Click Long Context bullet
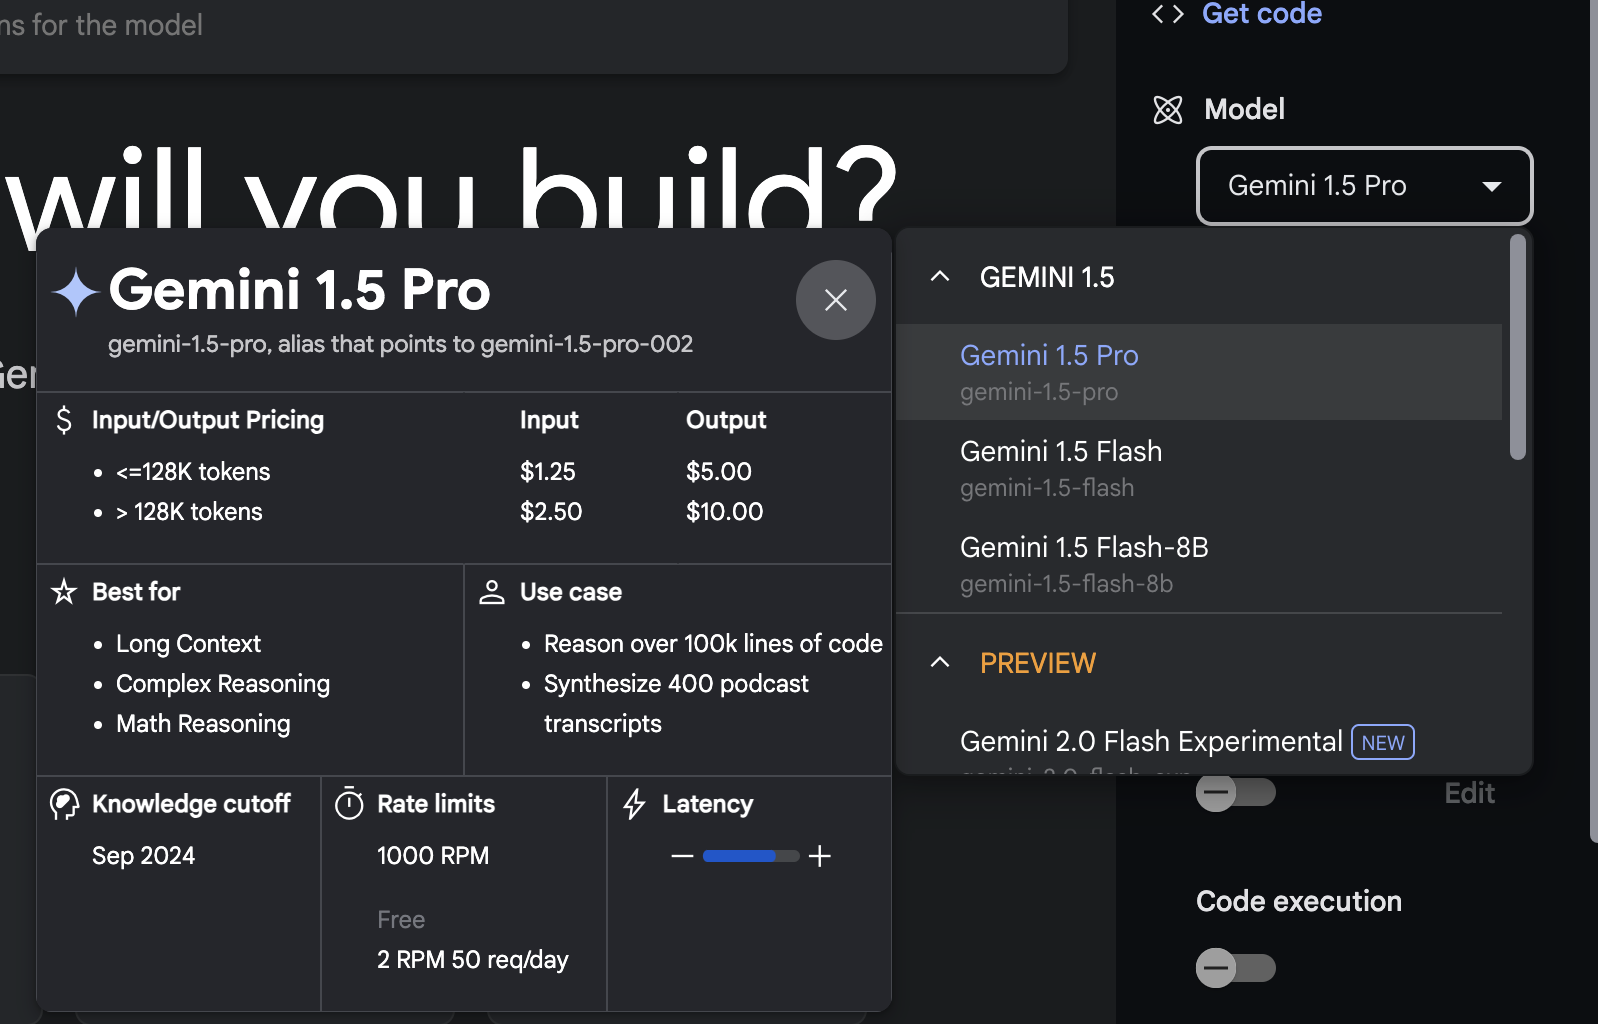The width and height of the screenshot is (1598, 1024). tap(188, 644)
